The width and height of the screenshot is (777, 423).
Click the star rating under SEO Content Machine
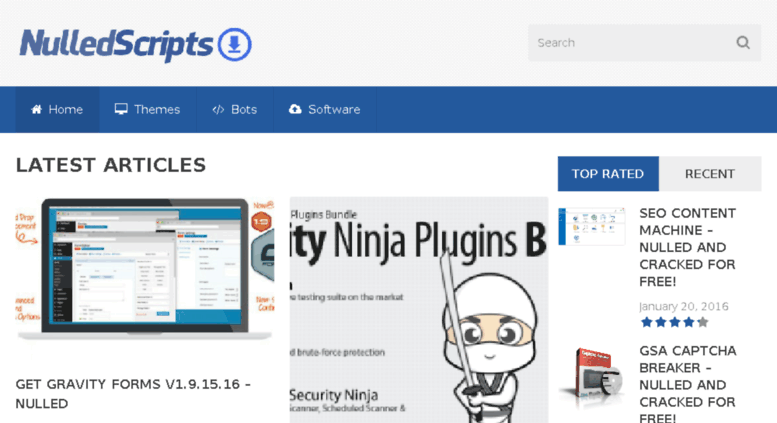click(x=674, y=322)
